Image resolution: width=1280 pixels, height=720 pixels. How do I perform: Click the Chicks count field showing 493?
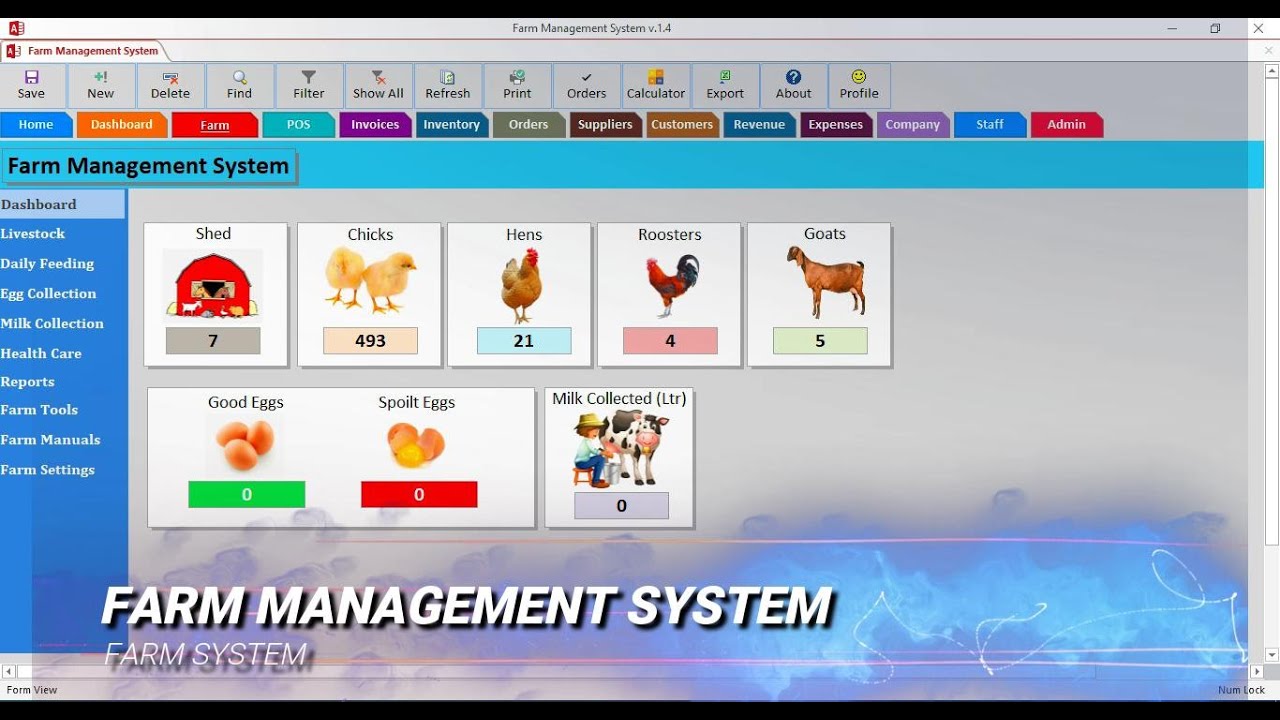[370, 341]
